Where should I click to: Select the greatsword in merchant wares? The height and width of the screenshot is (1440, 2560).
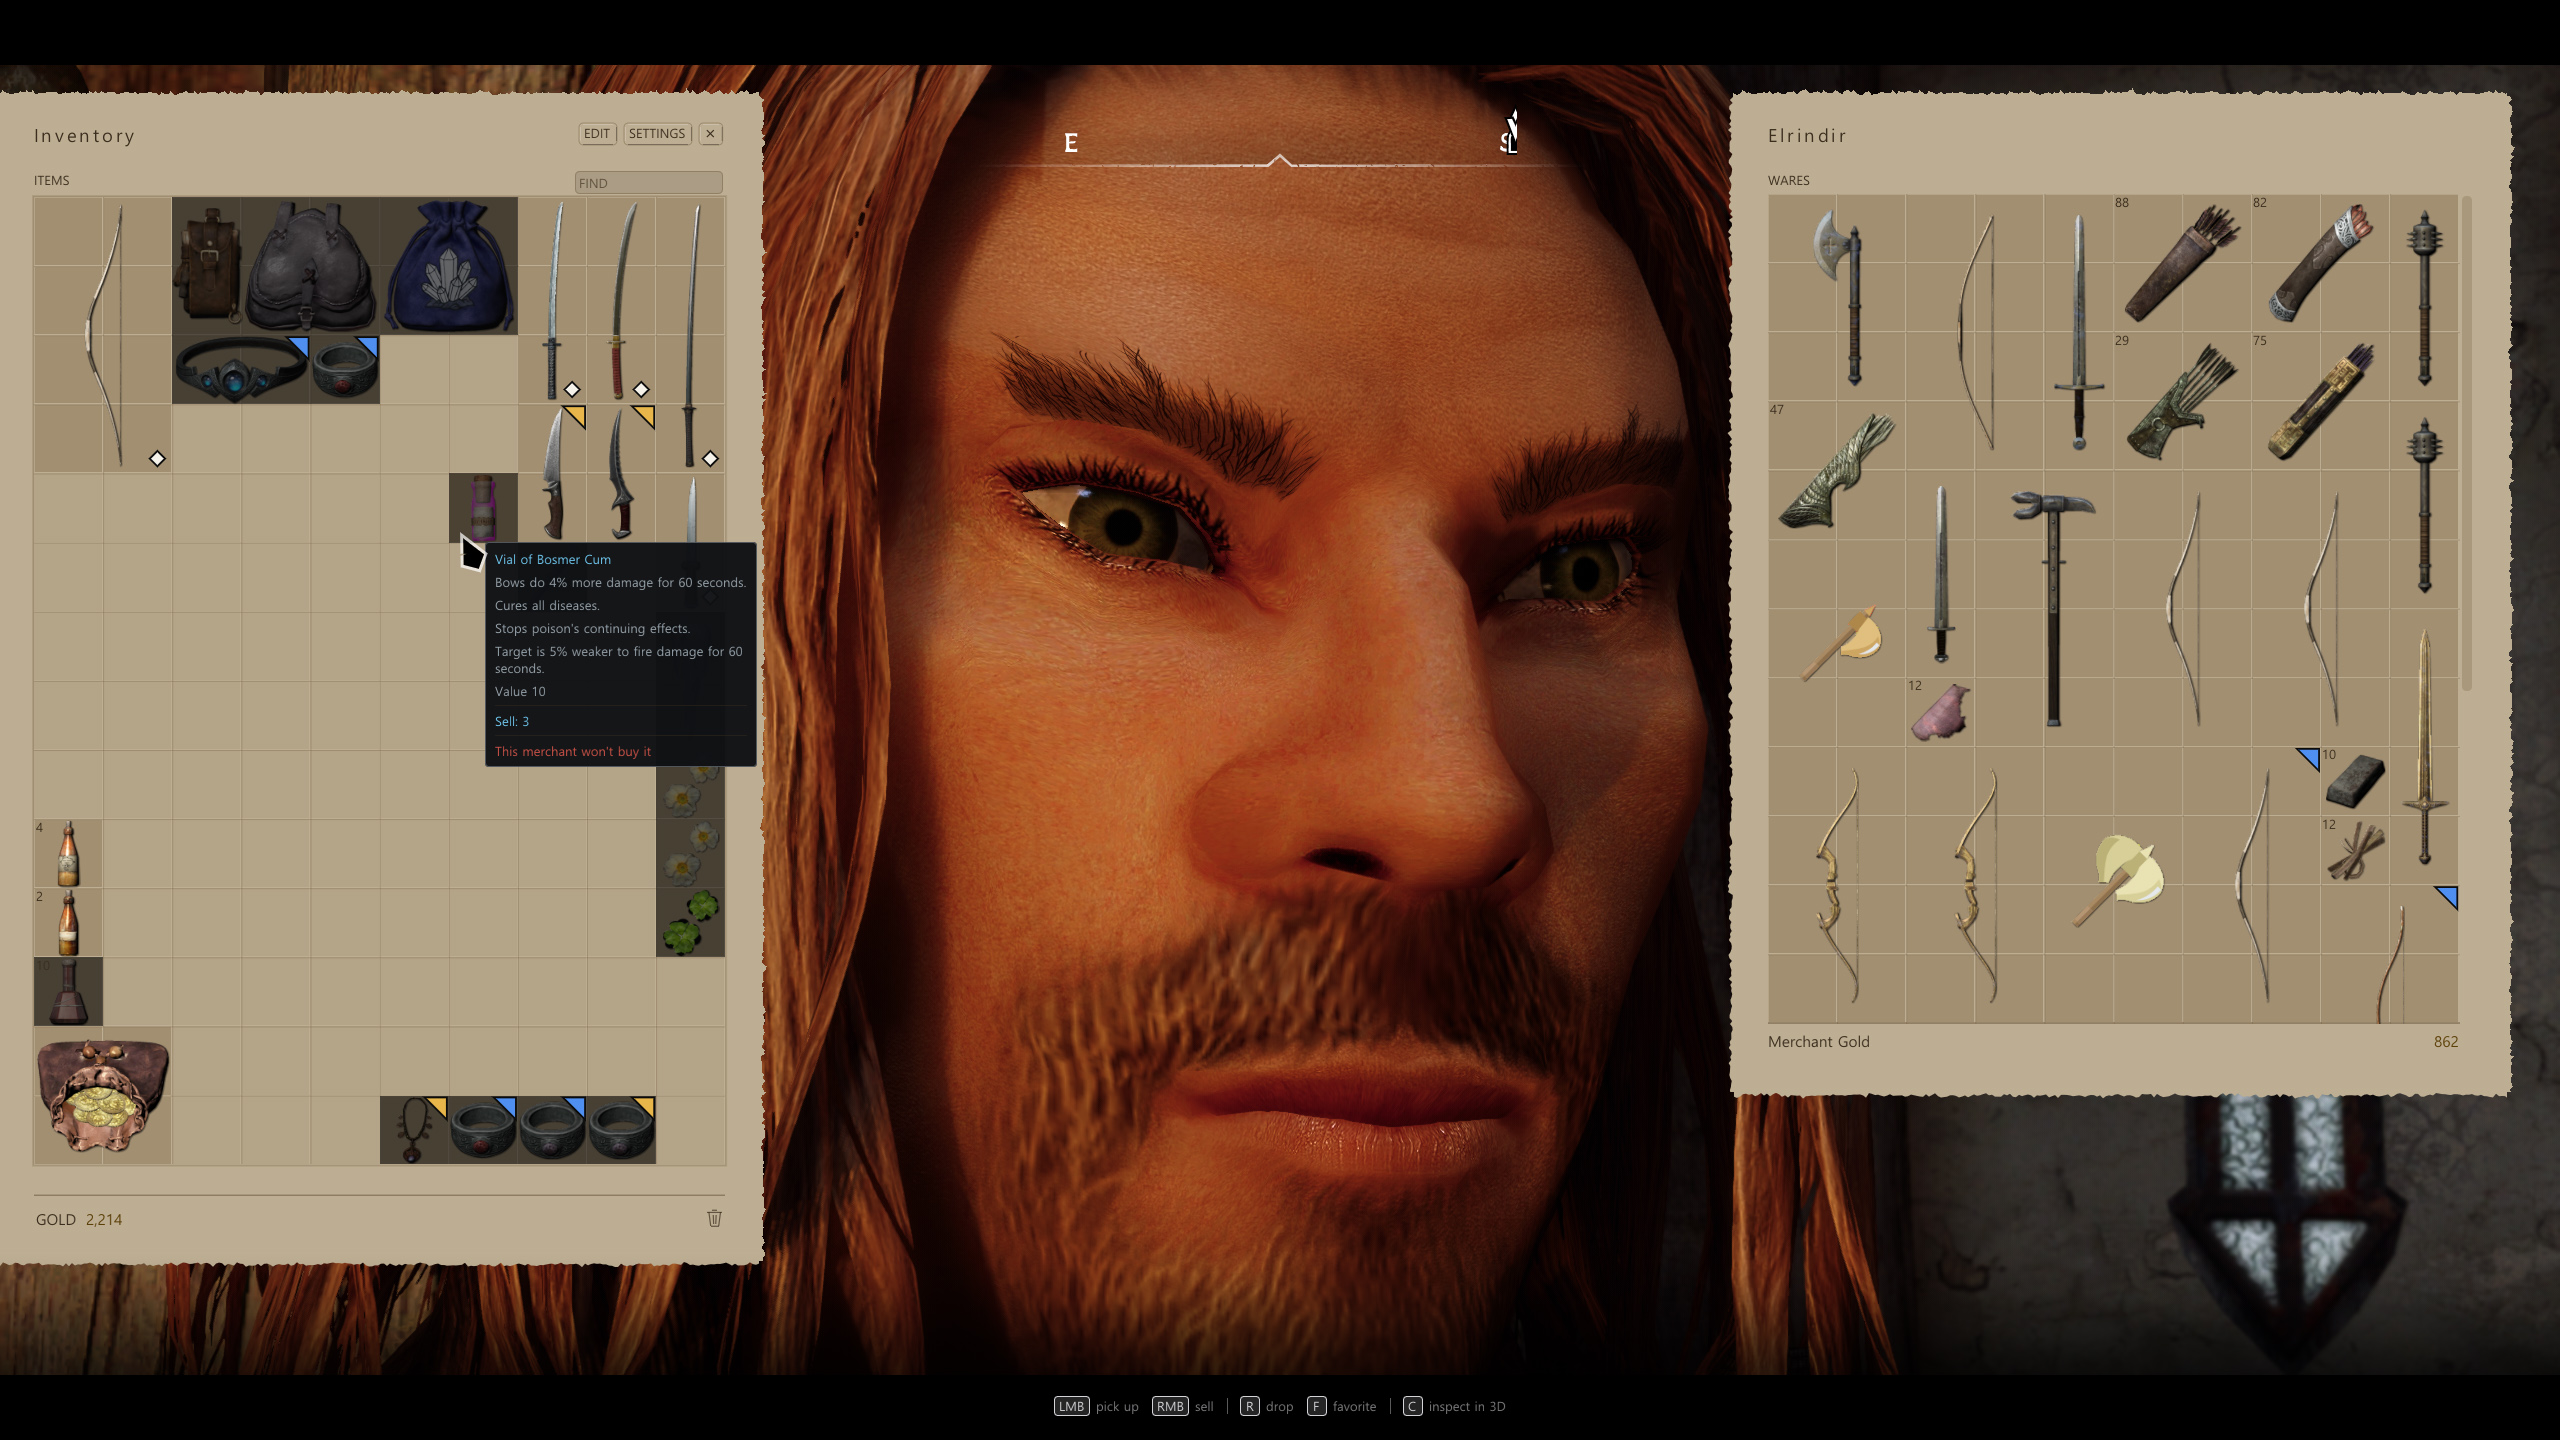pyautogui.click(x=2079, y=334)
